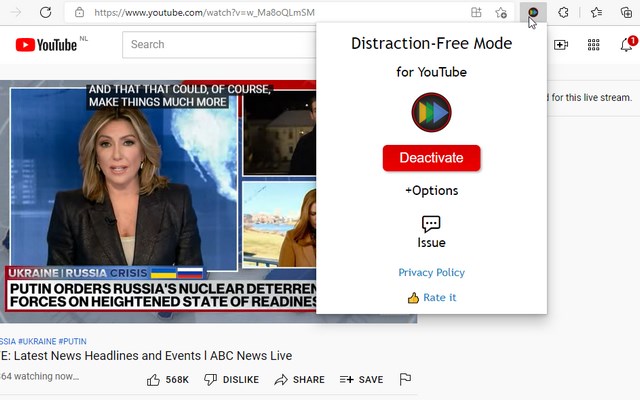Screen dimensions: 640x400
Task: Click the site lock icon in address bar
Action: 80,12
